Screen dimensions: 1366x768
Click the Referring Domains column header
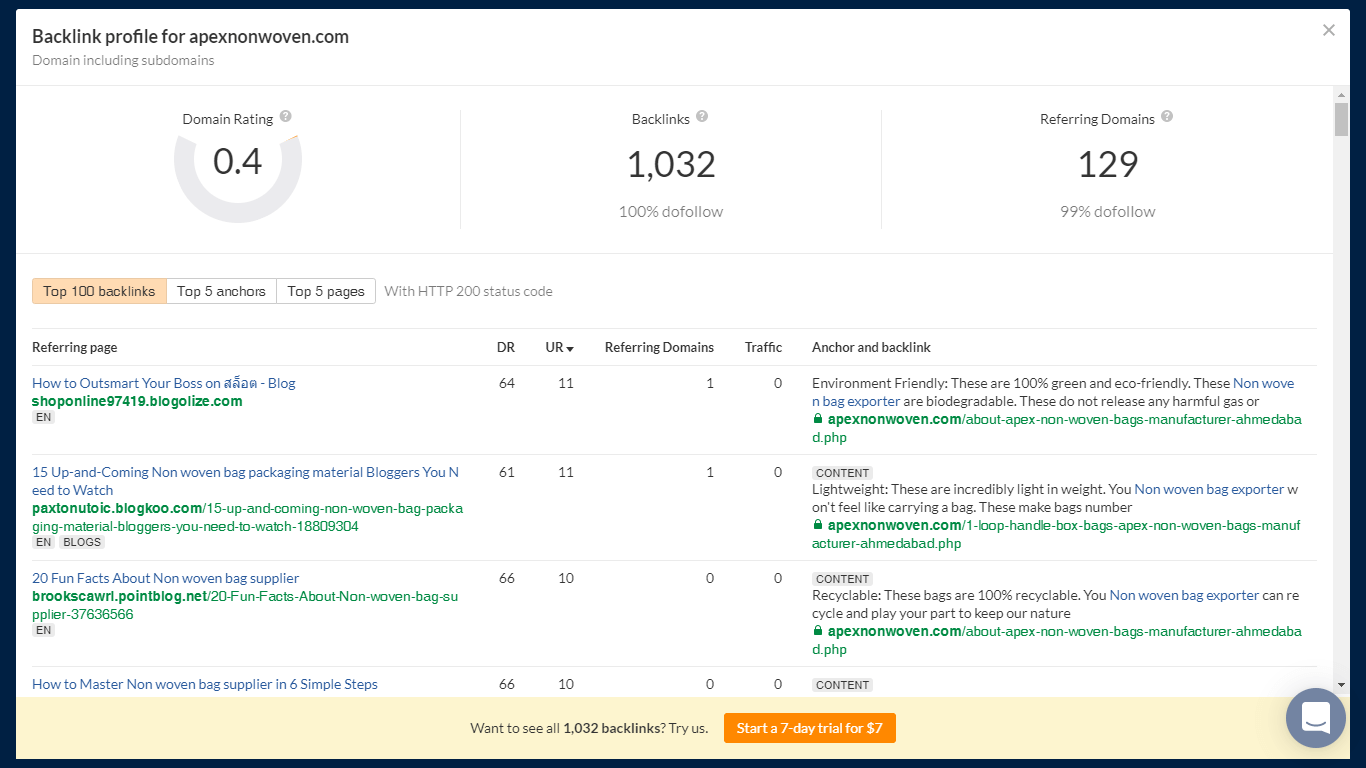(x=659, y=347)
